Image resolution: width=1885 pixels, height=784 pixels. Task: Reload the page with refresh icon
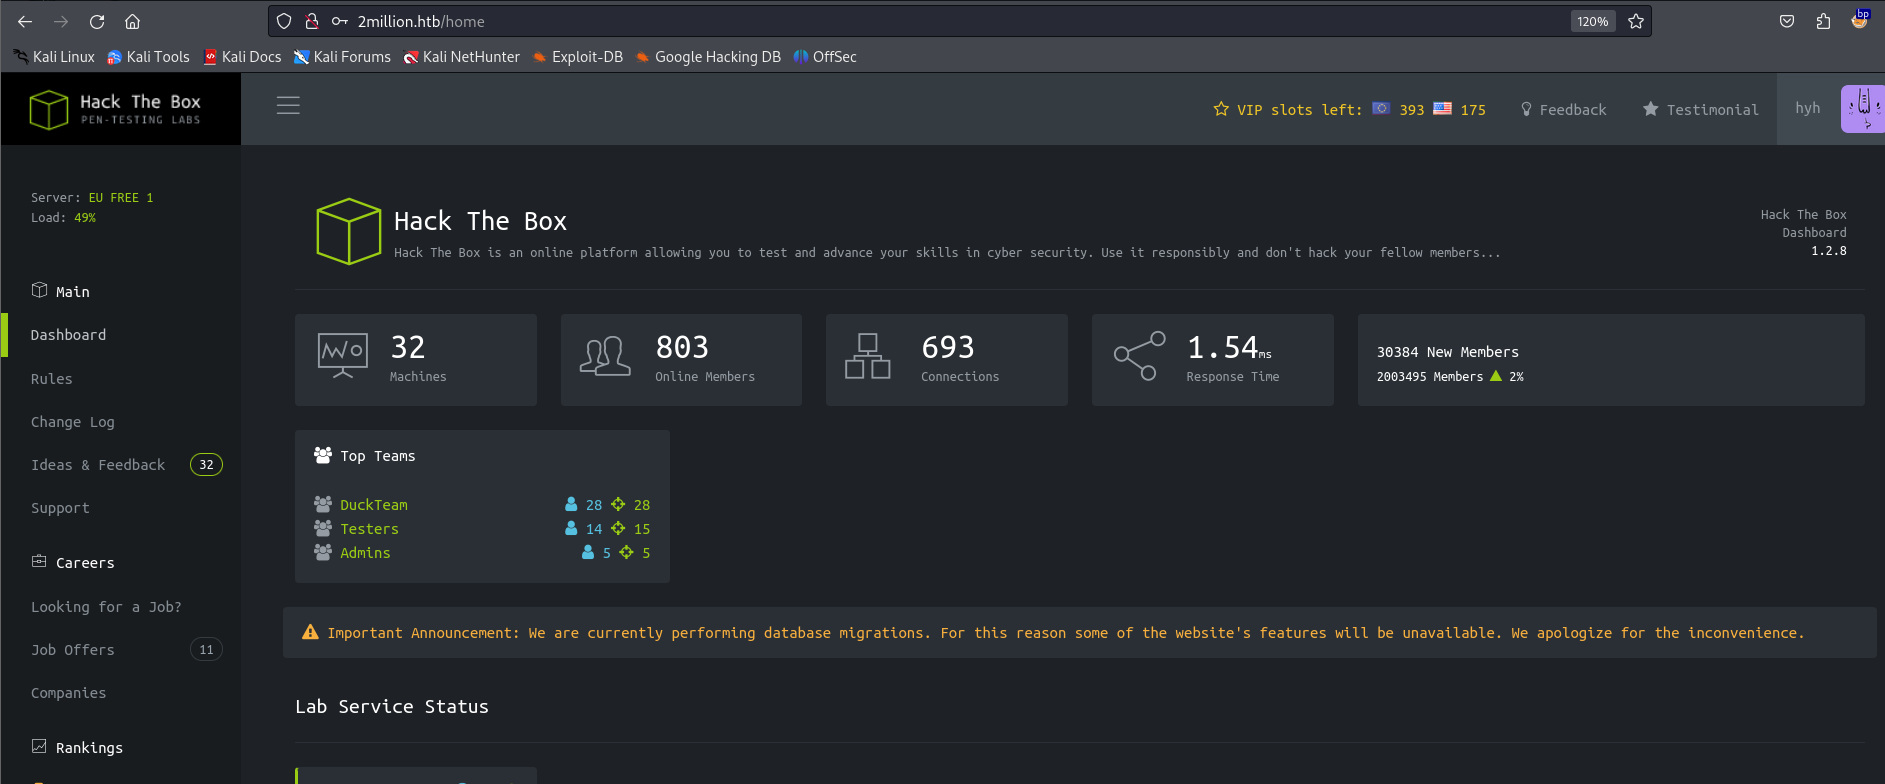pyautogui.click(x=97, y=21)
